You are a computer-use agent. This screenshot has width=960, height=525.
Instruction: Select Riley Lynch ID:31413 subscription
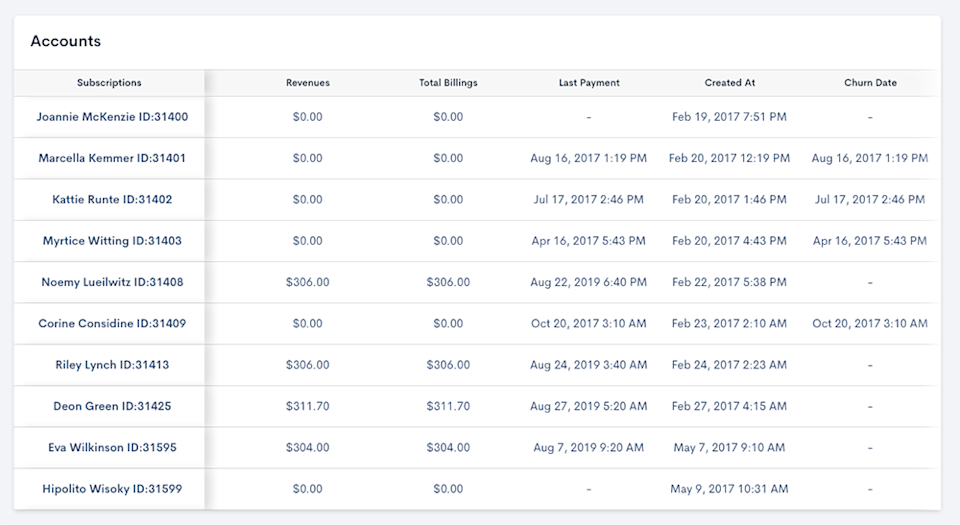[112, 365]
